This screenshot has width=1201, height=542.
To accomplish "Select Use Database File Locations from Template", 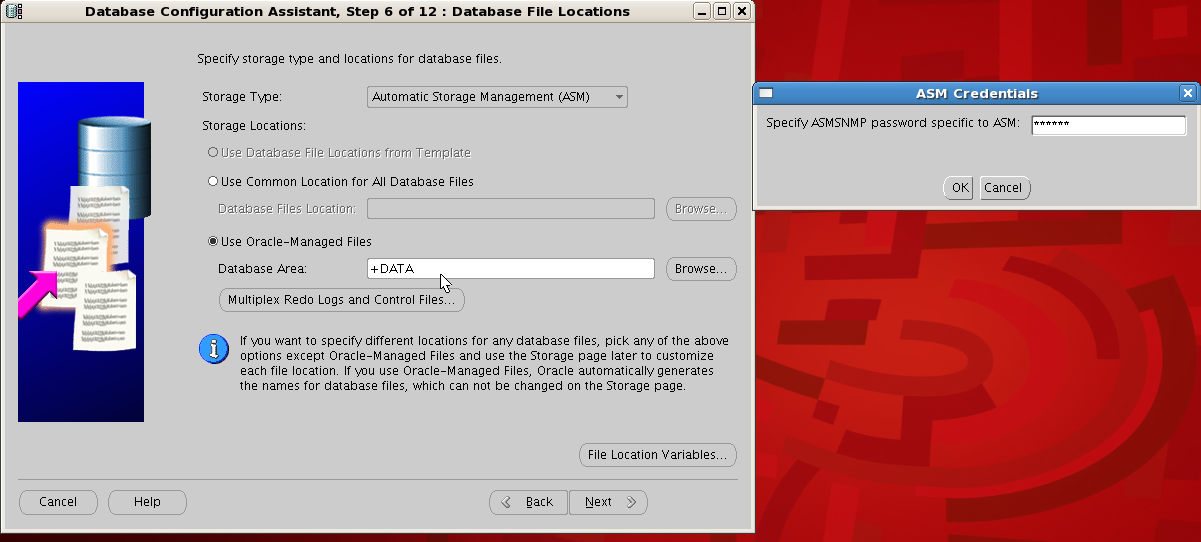I will pyautogui.click(x=338, y=153).
